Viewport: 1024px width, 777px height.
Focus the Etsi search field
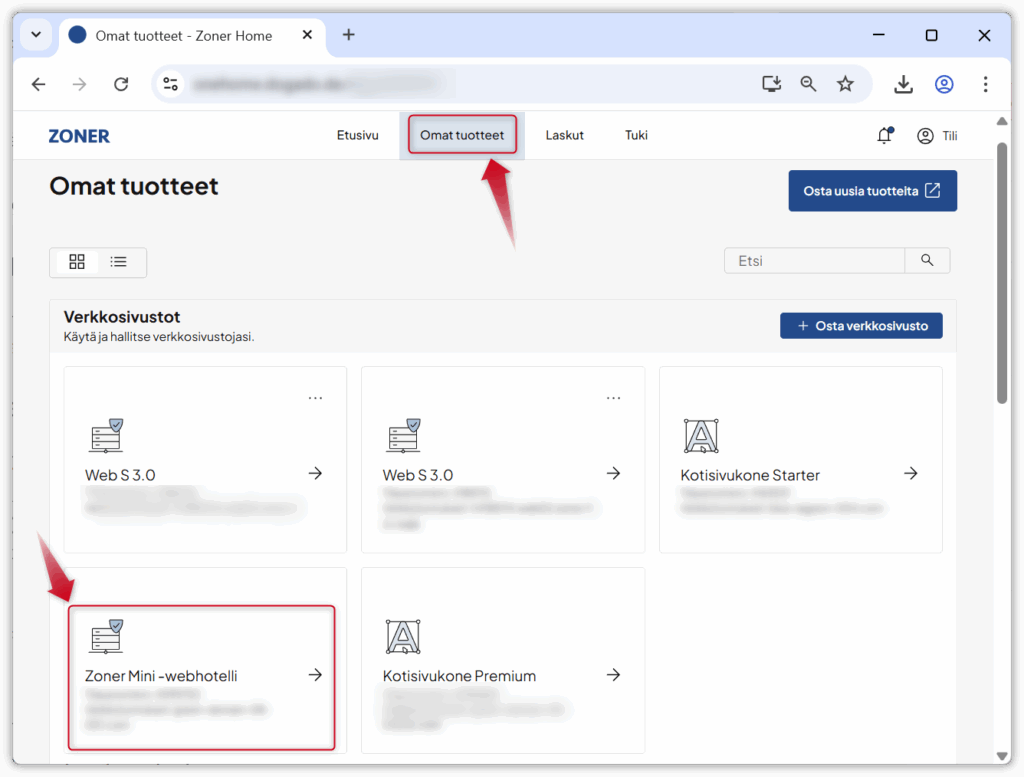[814, 261]
